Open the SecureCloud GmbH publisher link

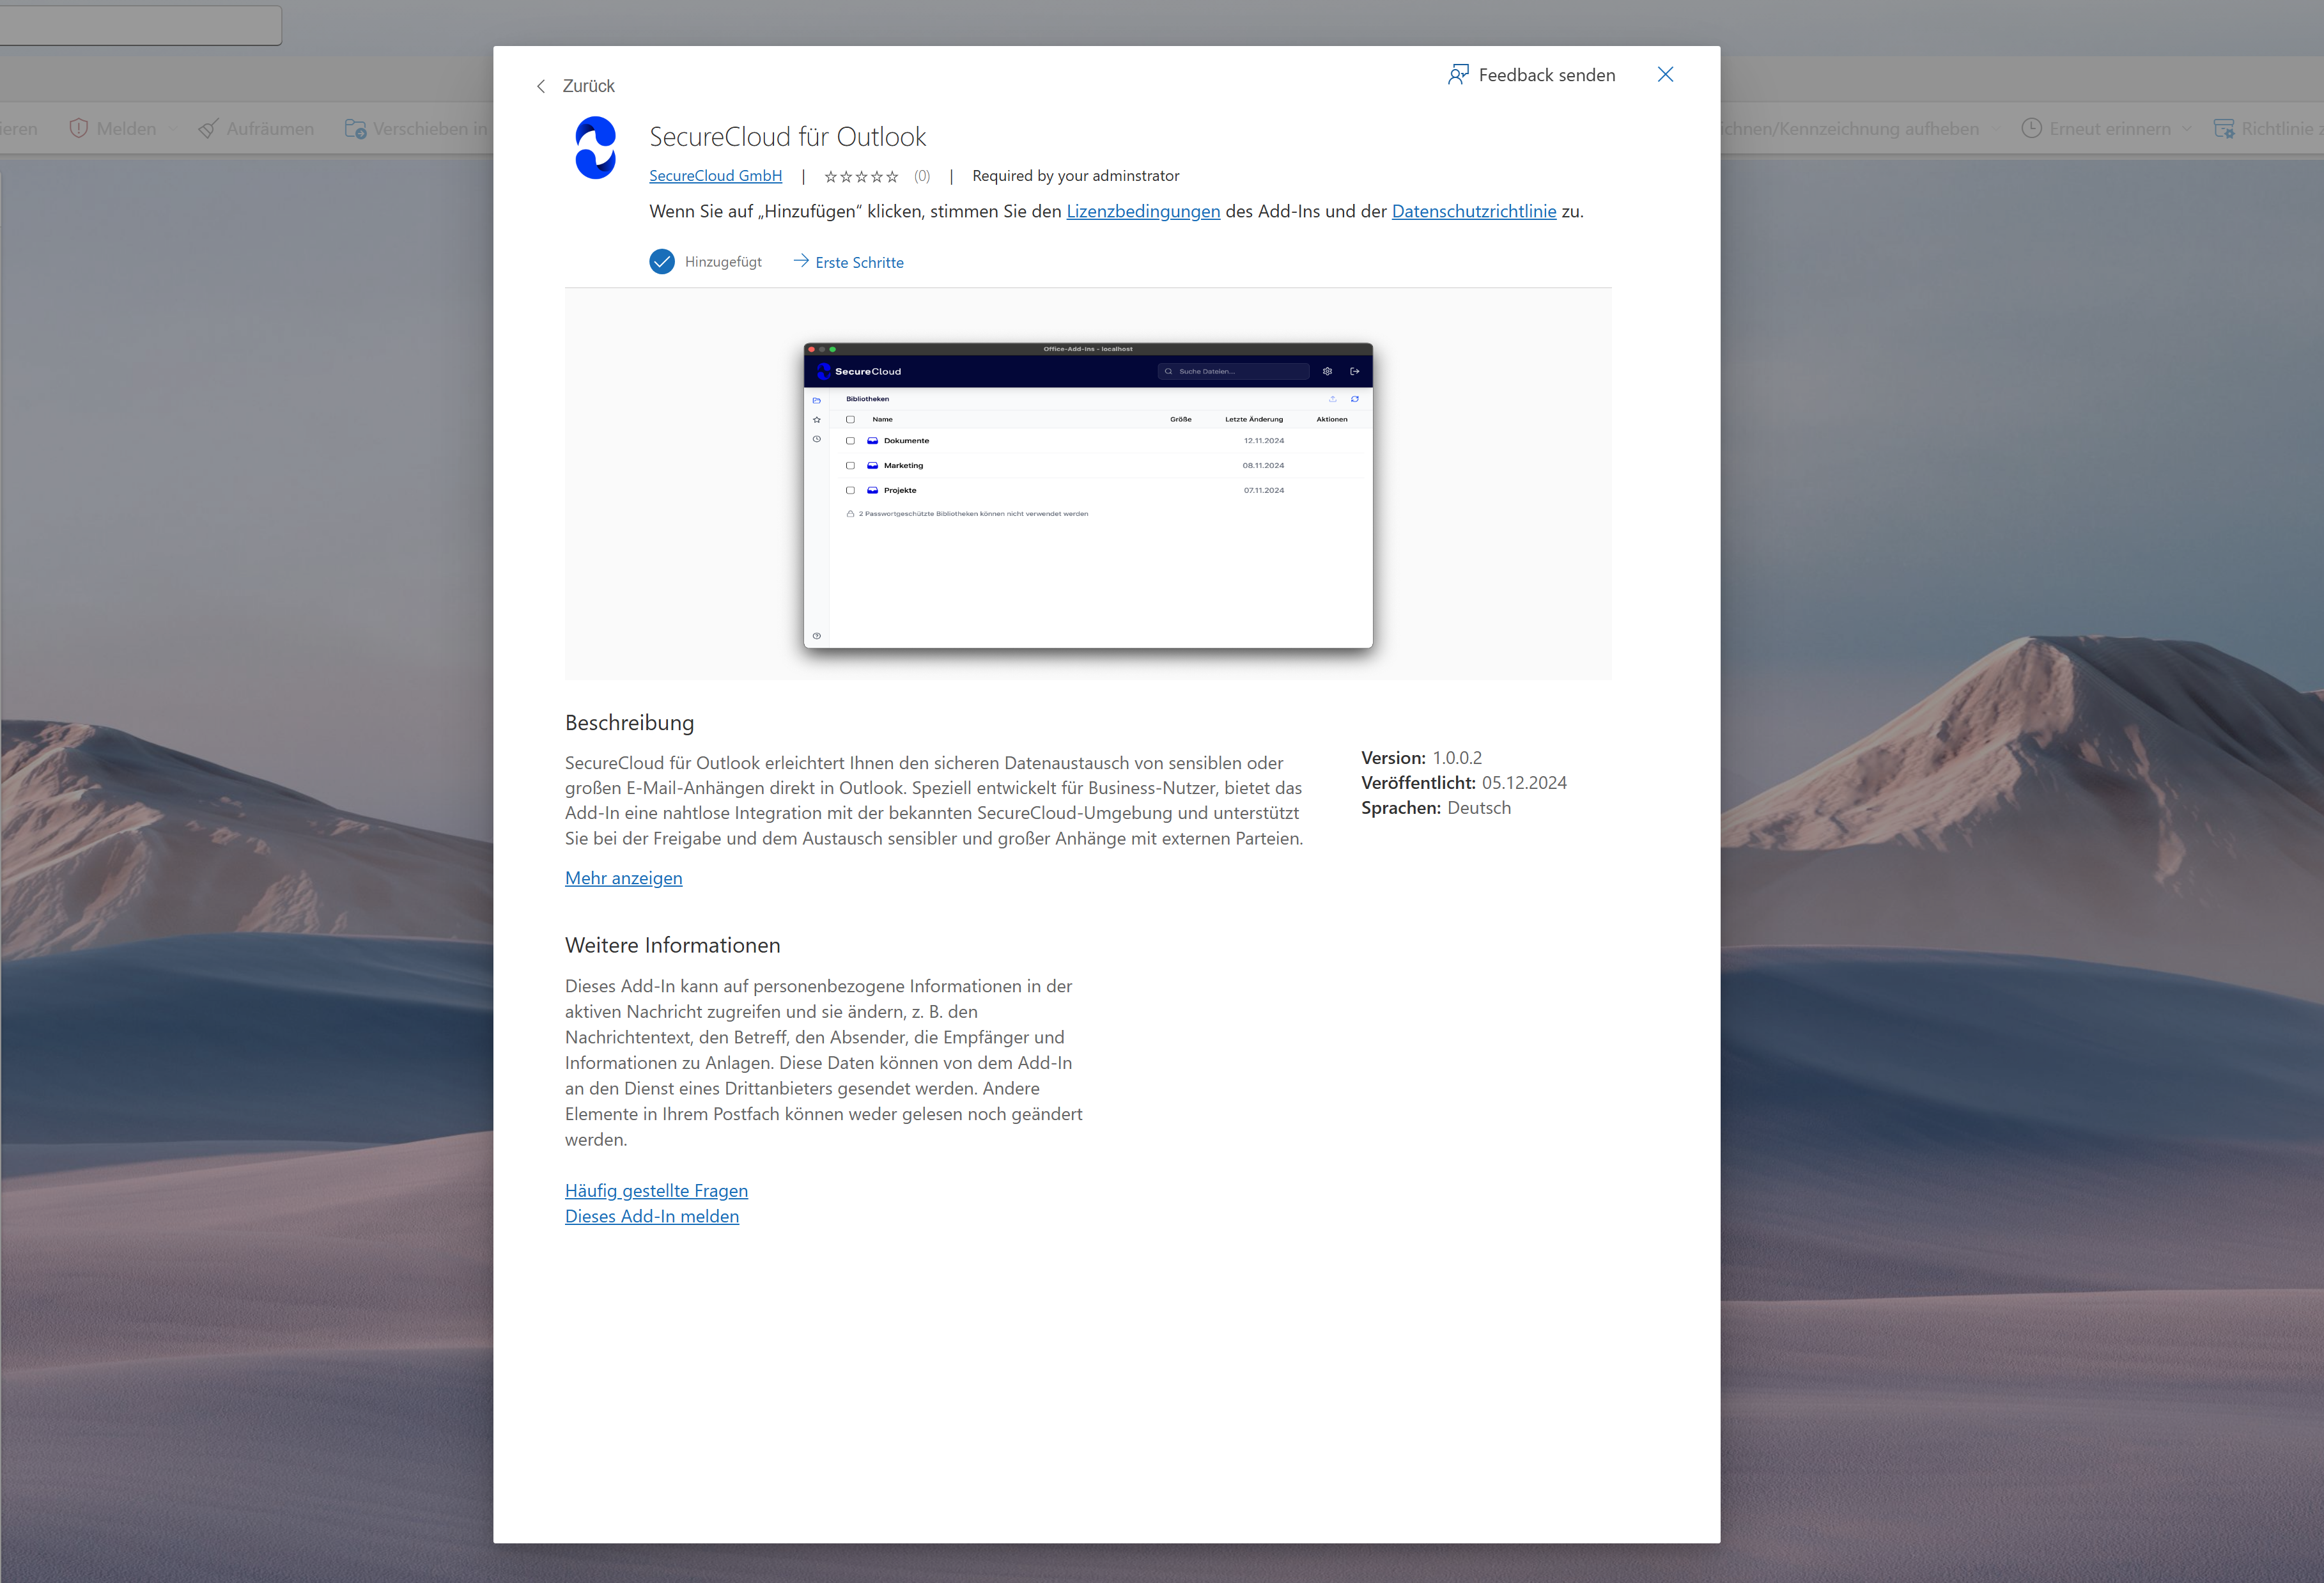[715, 176]
